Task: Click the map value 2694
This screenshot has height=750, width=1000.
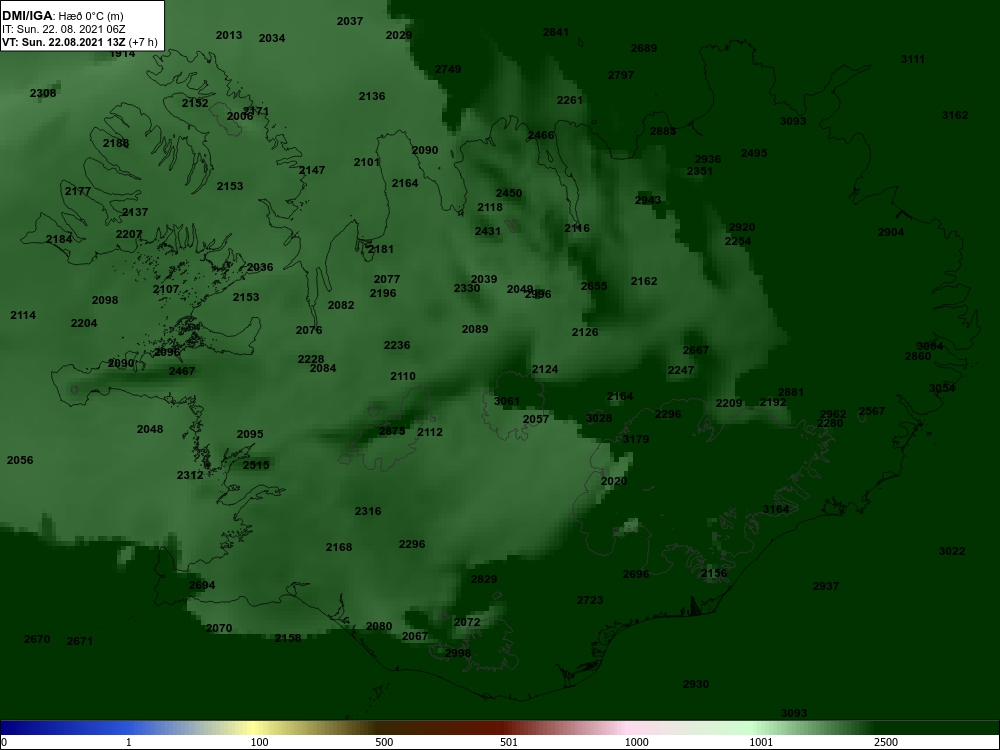Action: (202, 585)
